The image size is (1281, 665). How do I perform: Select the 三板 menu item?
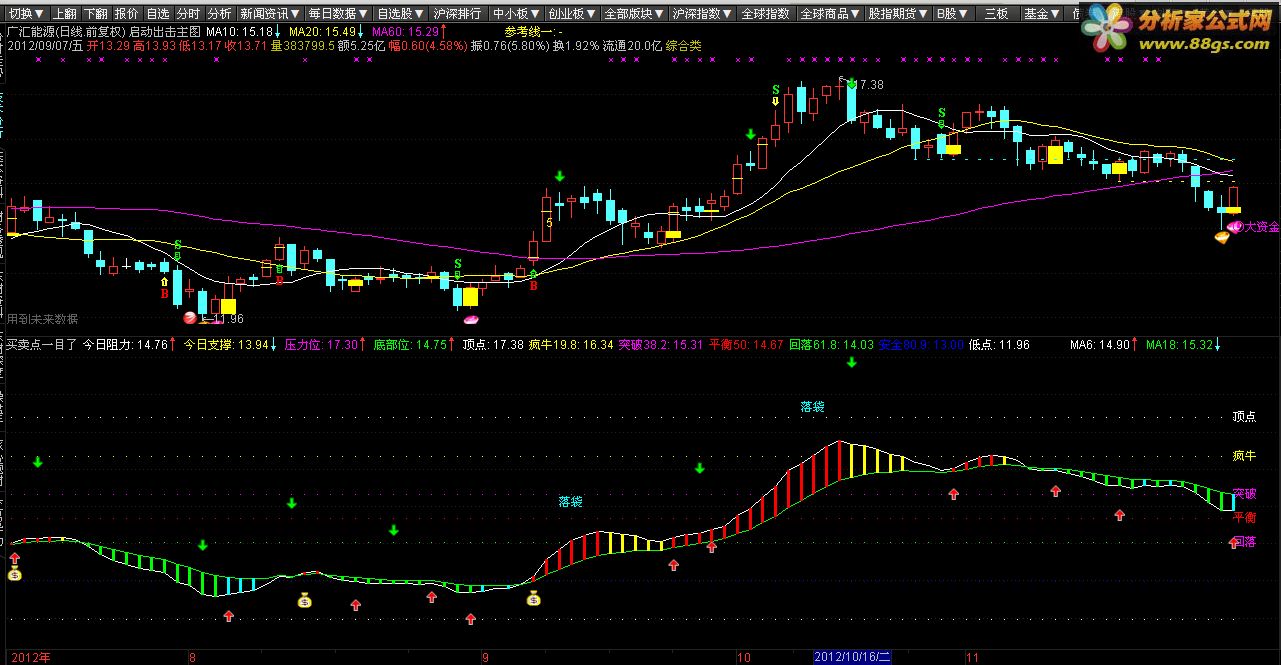pyautogui.click(x=996, y=14)
